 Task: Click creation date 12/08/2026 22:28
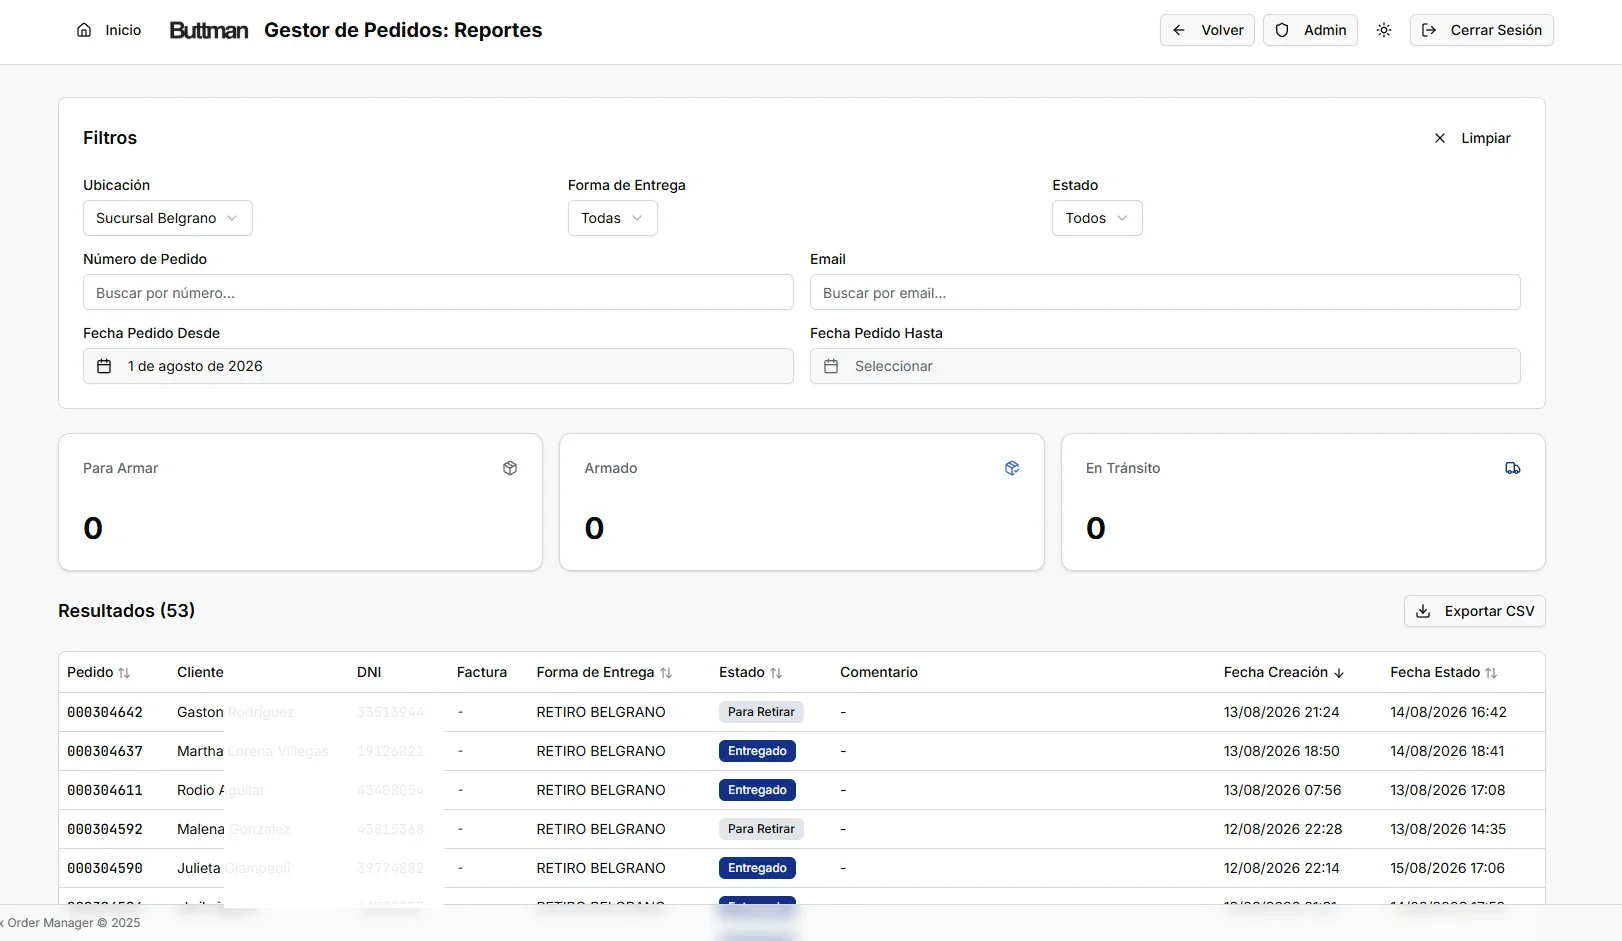pos(1283,829)
